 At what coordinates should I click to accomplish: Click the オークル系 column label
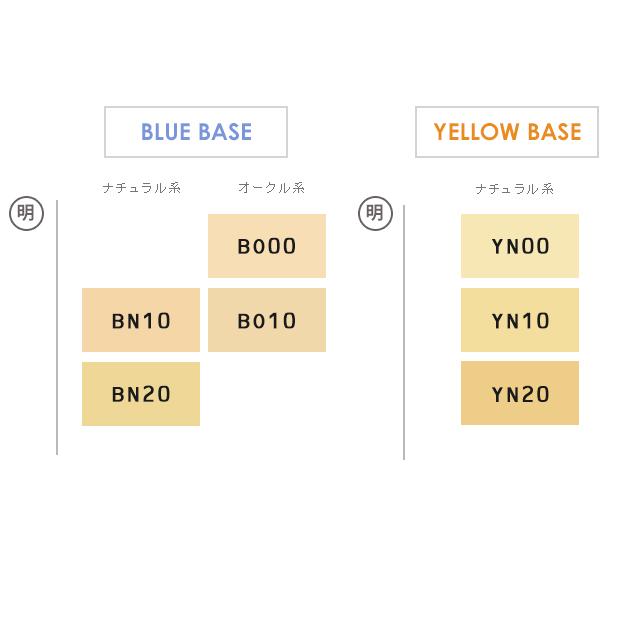[271, 188]
